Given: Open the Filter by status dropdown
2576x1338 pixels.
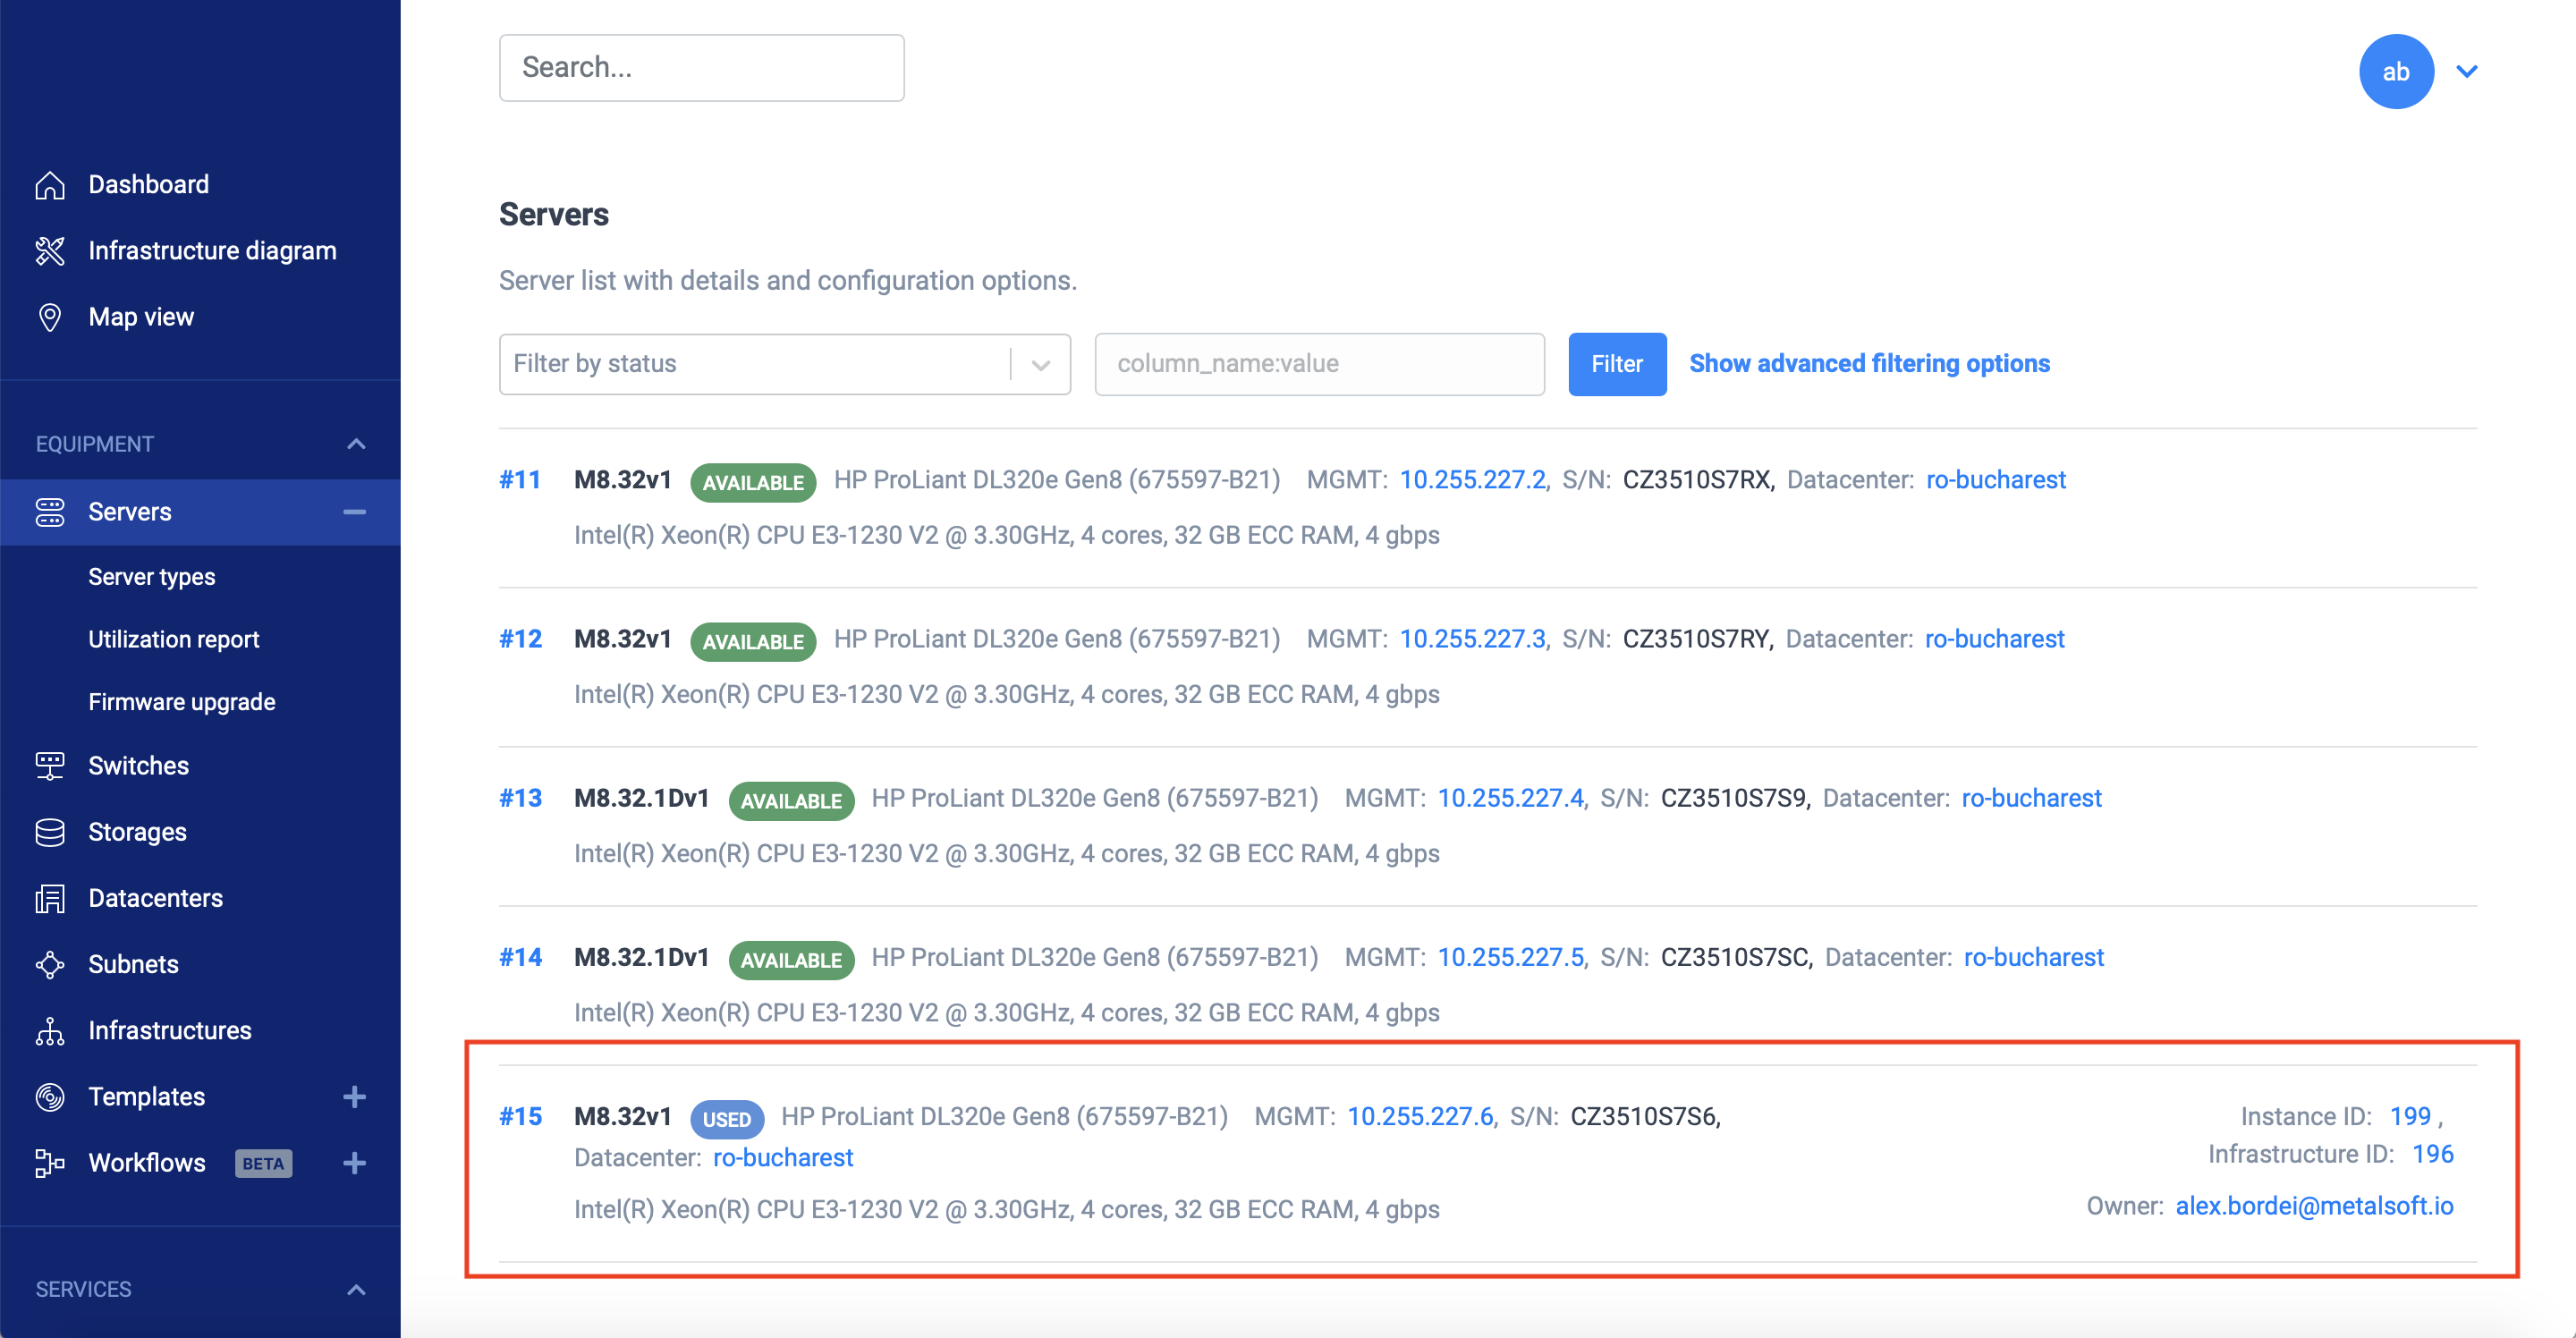Looking at the screenshot, I should tap(784, 364).
